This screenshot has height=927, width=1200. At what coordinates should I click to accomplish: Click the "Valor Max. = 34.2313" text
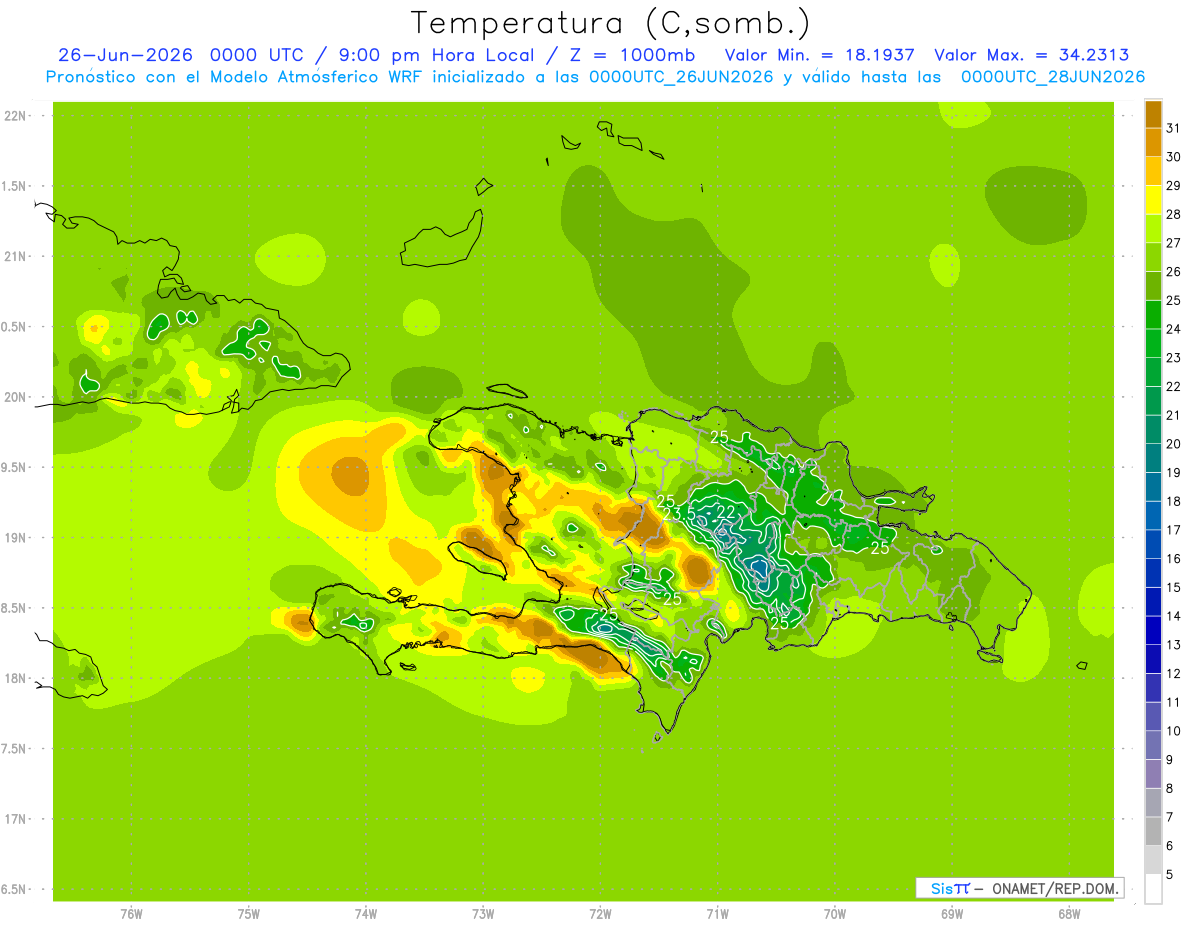tap(1032, 55)
